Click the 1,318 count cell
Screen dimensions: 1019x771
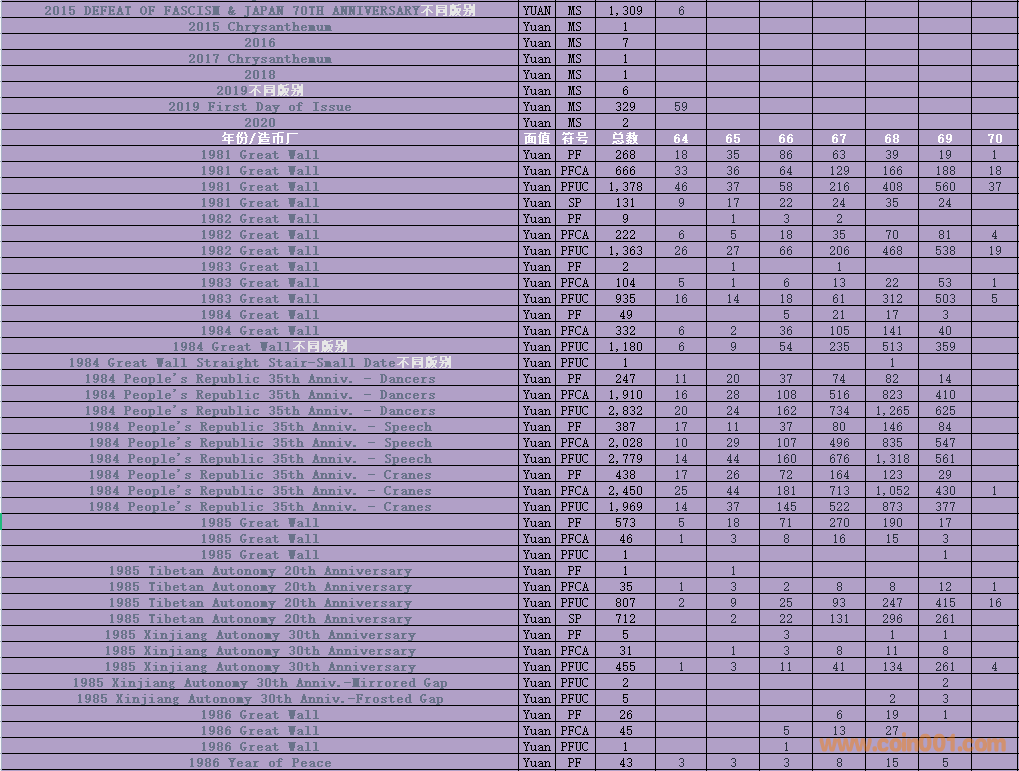891,459
